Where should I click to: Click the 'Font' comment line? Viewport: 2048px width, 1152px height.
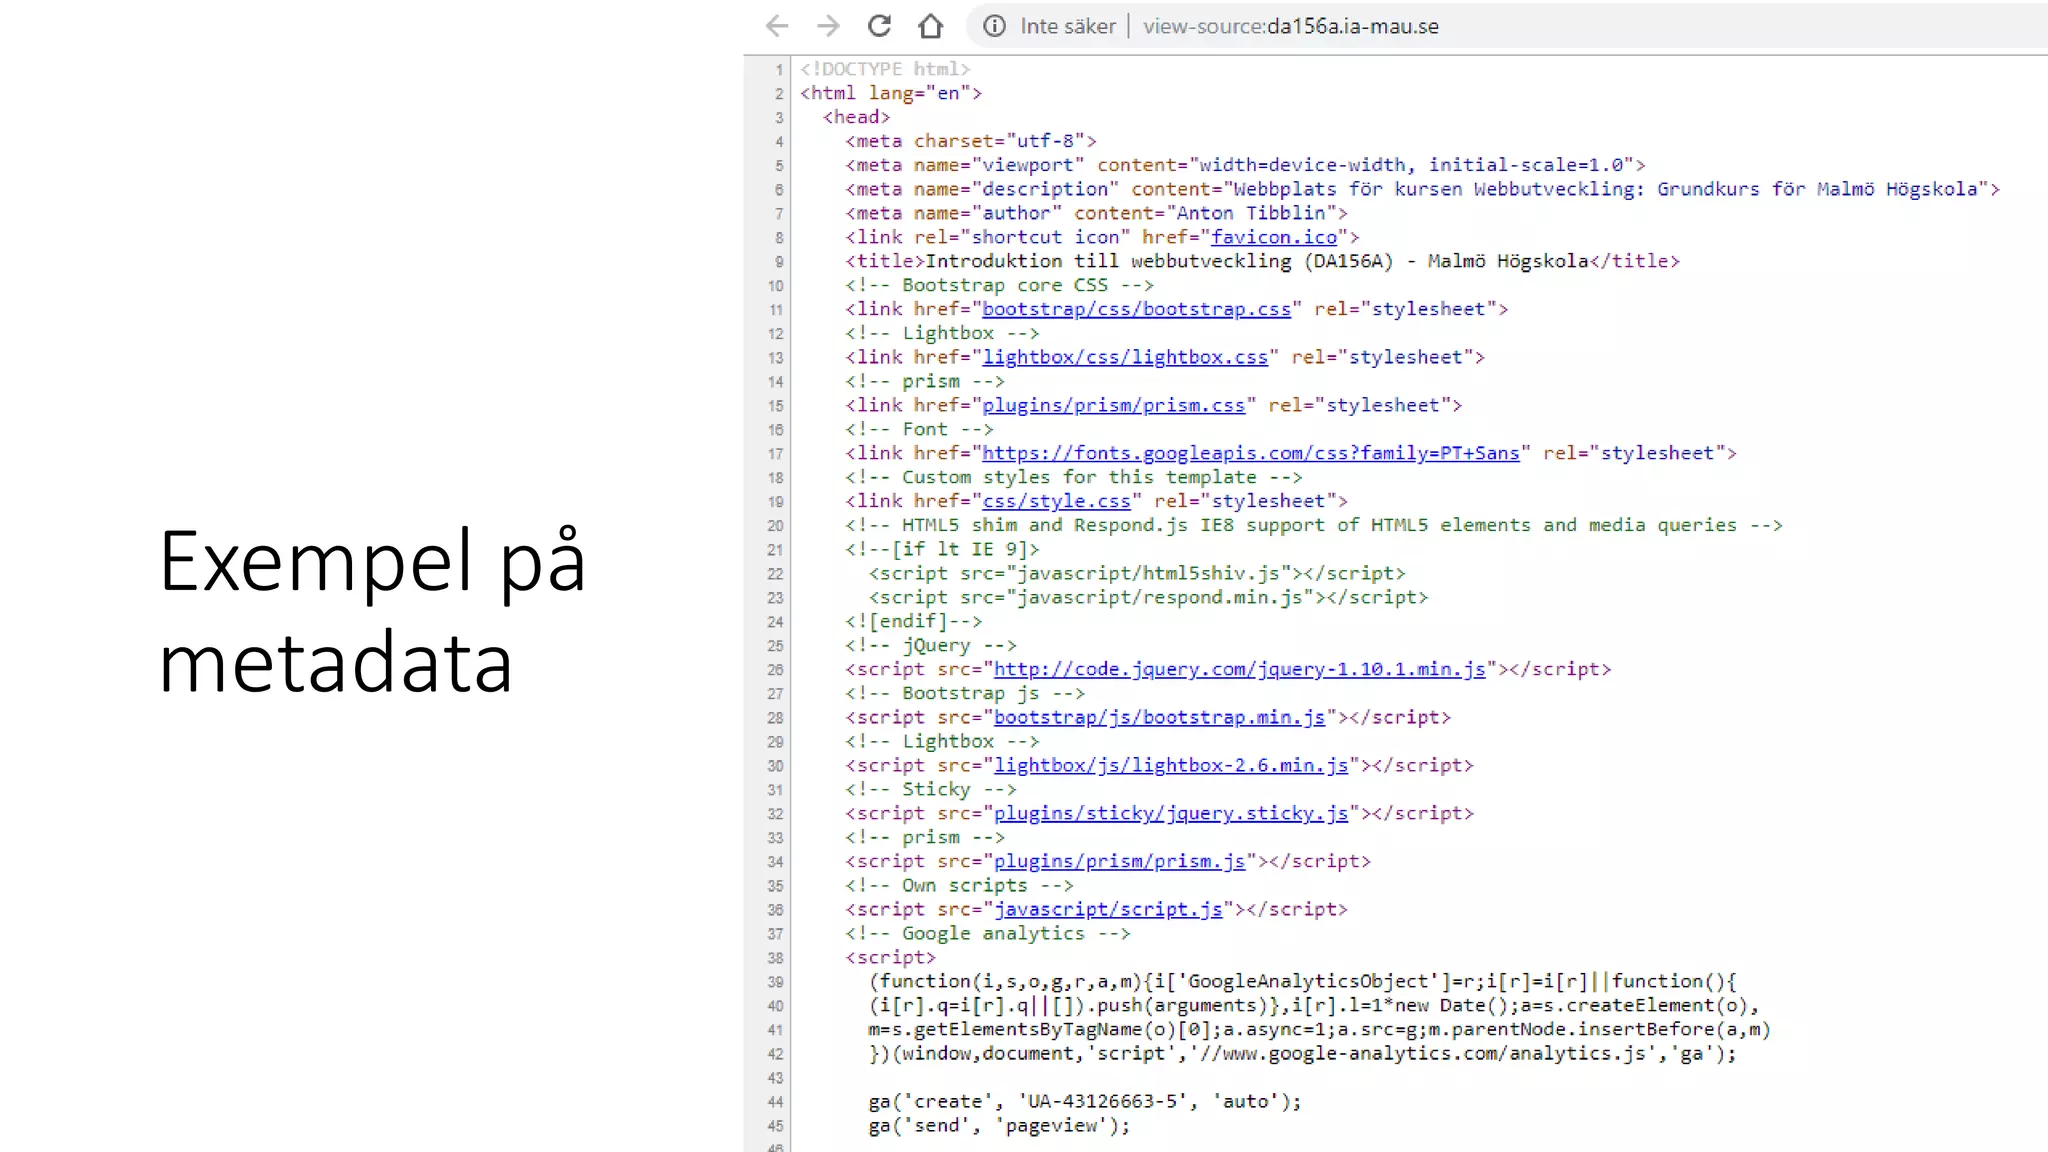919,429
